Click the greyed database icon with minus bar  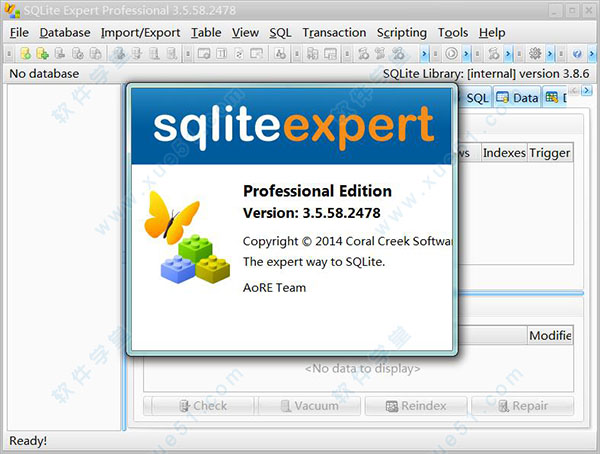click(x=59, y=54)
